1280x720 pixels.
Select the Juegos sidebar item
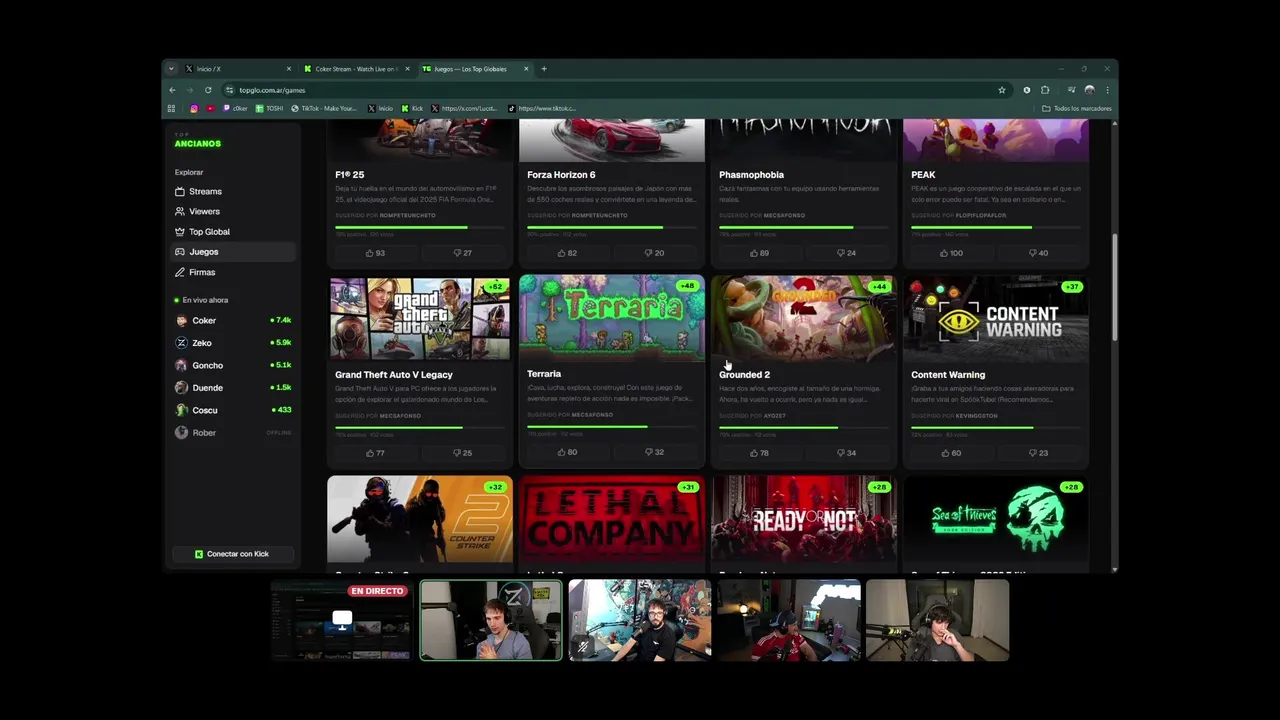233,252
